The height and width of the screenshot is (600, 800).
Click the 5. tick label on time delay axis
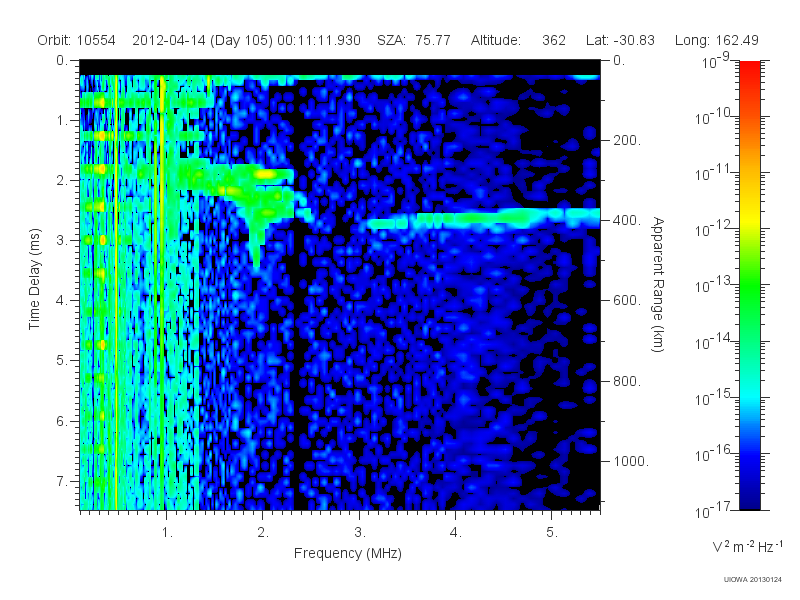pyautogui.click(x=62, y=360)
